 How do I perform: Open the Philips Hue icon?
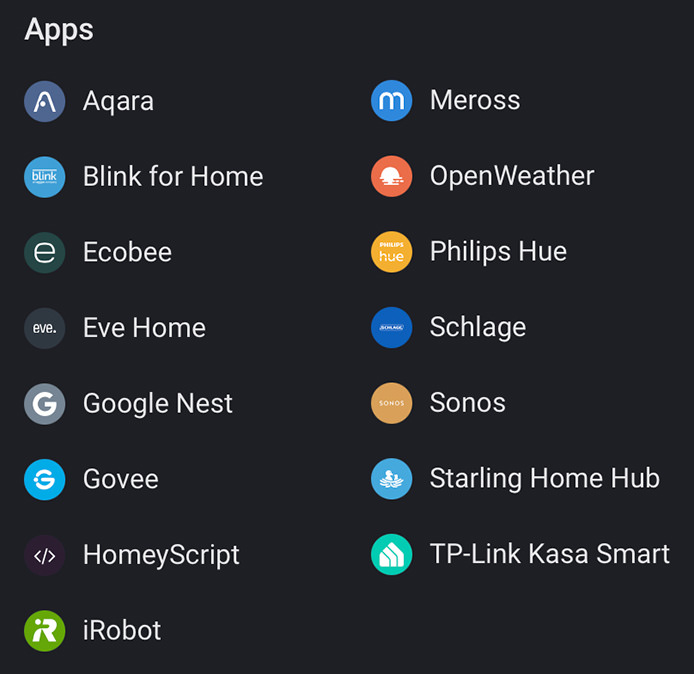391,252
